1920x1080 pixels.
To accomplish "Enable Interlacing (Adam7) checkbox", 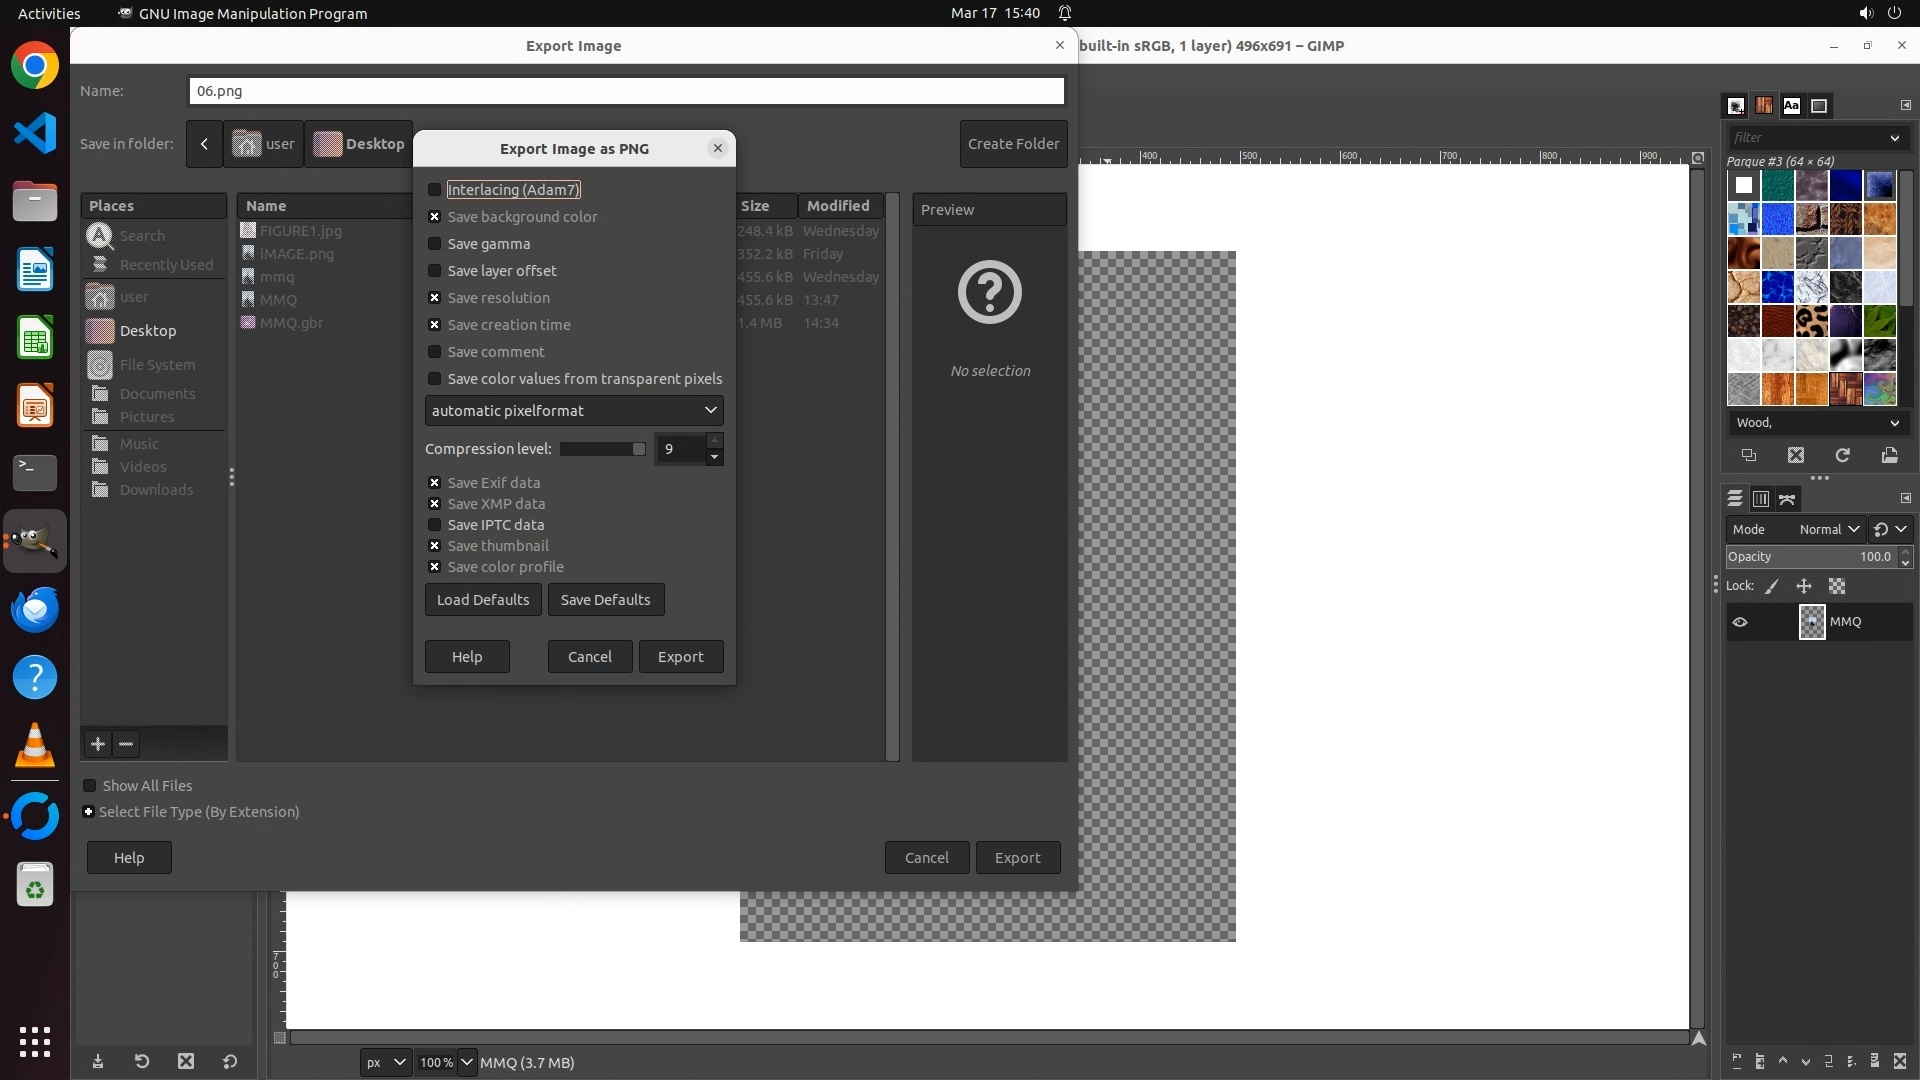I will (434, 190).
